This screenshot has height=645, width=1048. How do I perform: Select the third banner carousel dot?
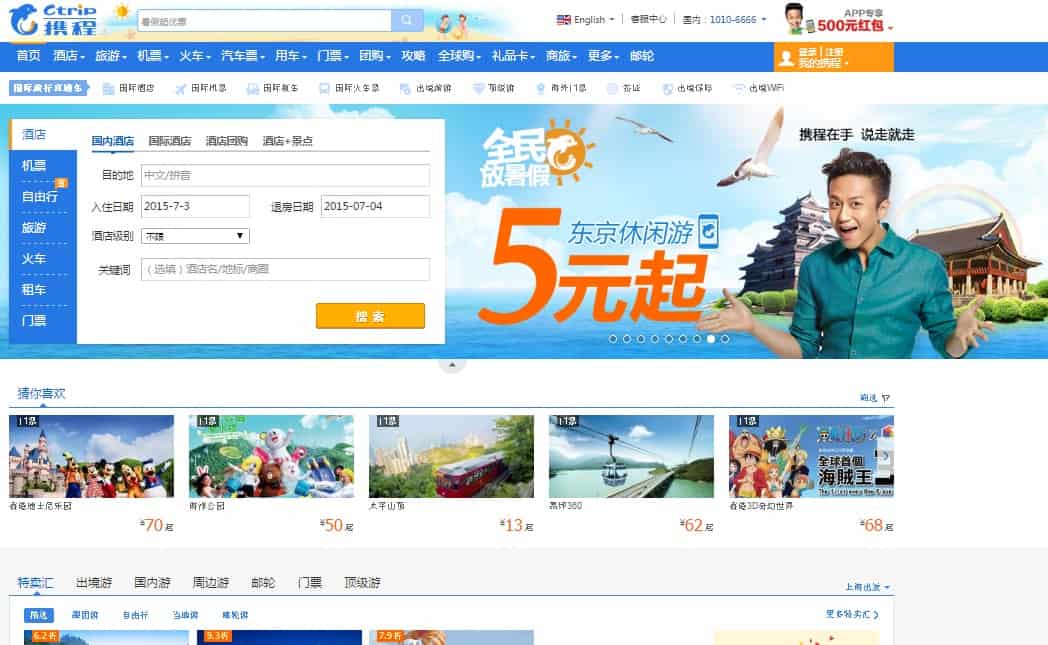click(641, 339)
